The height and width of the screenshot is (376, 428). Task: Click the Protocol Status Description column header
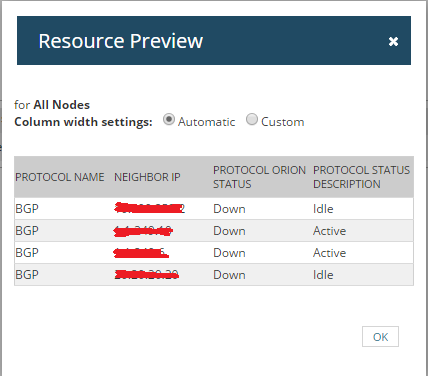(x=361, y=177)
